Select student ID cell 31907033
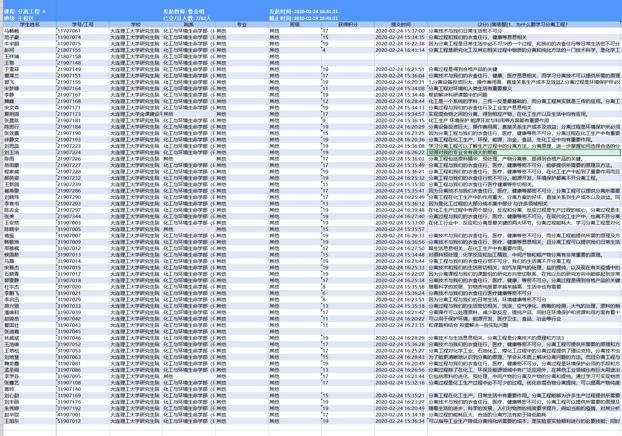The image size is (622, 436). 83,306
